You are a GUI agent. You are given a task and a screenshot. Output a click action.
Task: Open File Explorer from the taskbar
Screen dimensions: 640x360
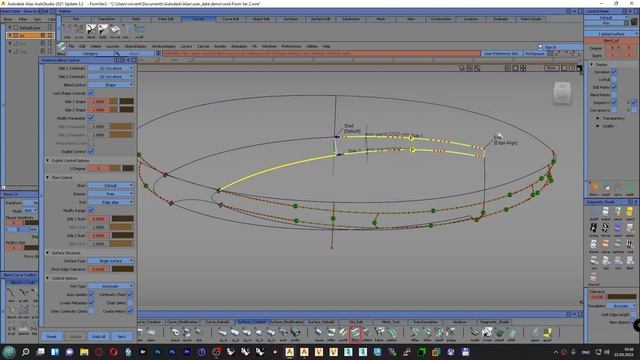point(84,351)
